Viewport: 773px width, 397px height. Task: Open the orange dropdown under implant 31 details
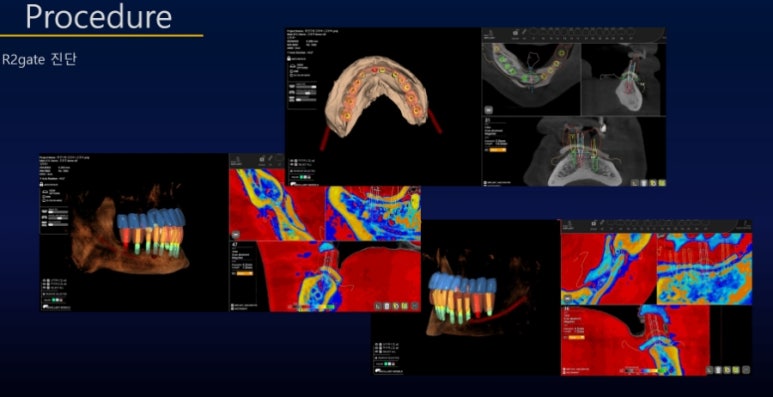[x=498, y=150]
